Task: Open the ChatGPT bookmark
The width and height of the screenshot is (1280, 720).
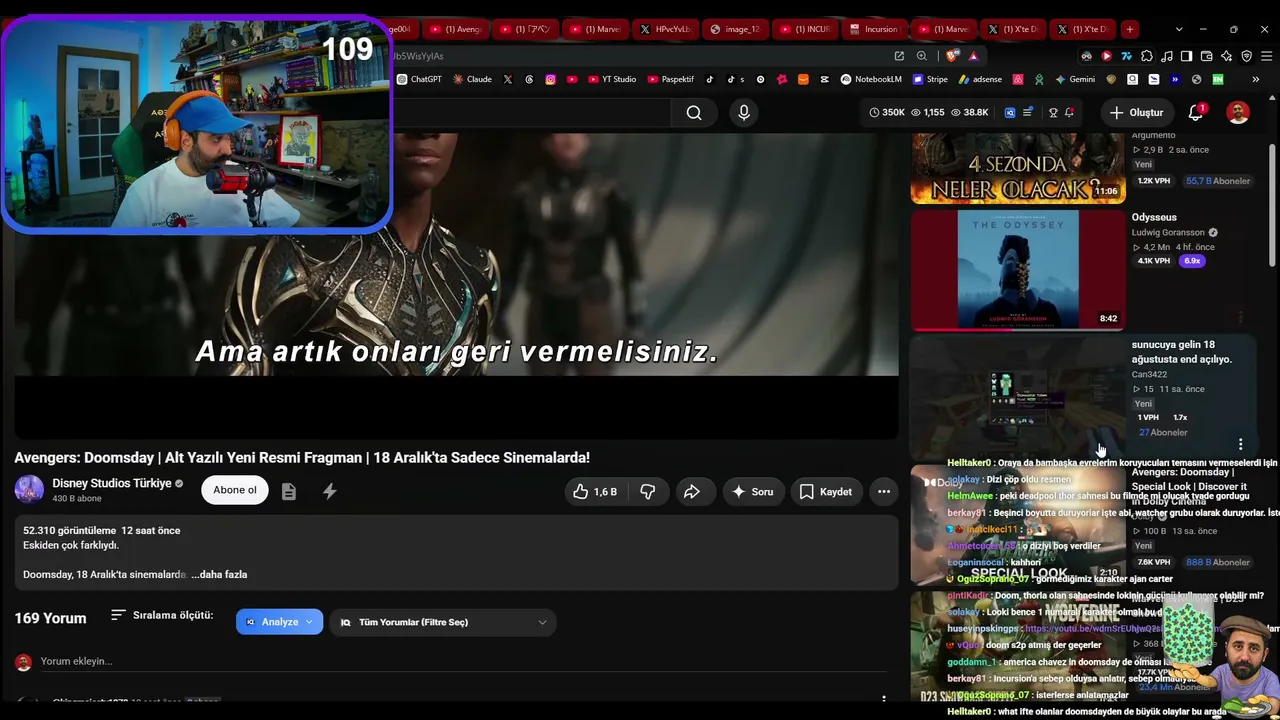Action: pyautogui.click(x=420, y=79)
